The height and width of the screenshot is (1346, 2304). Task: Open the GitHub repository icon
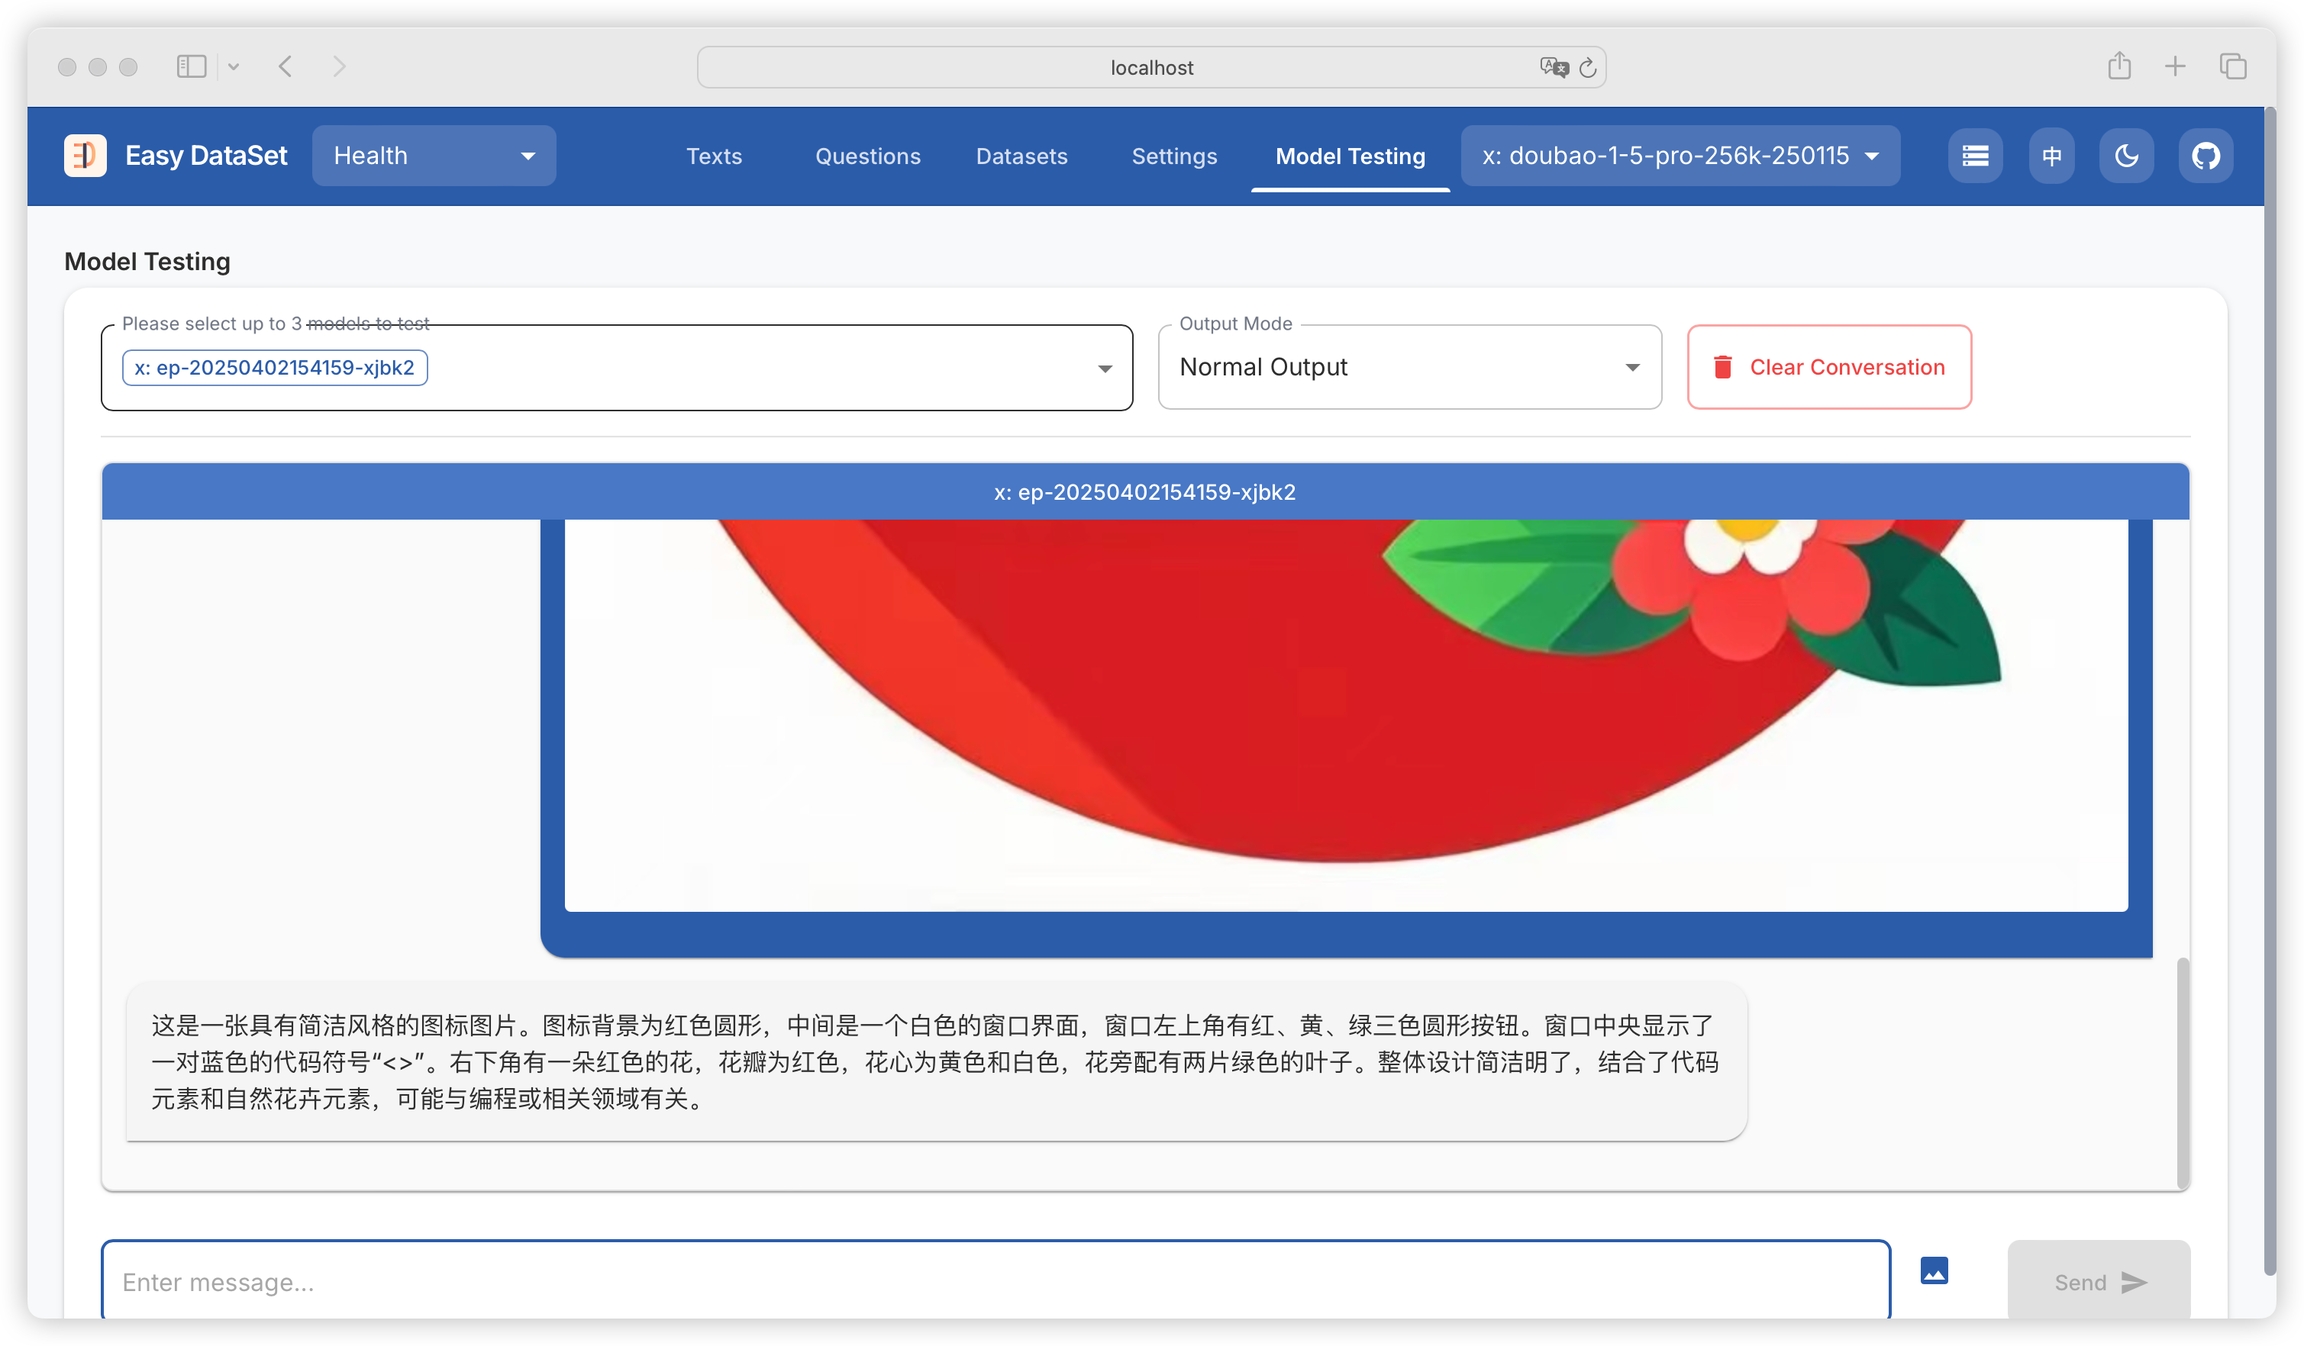(x=2205, y=155)
